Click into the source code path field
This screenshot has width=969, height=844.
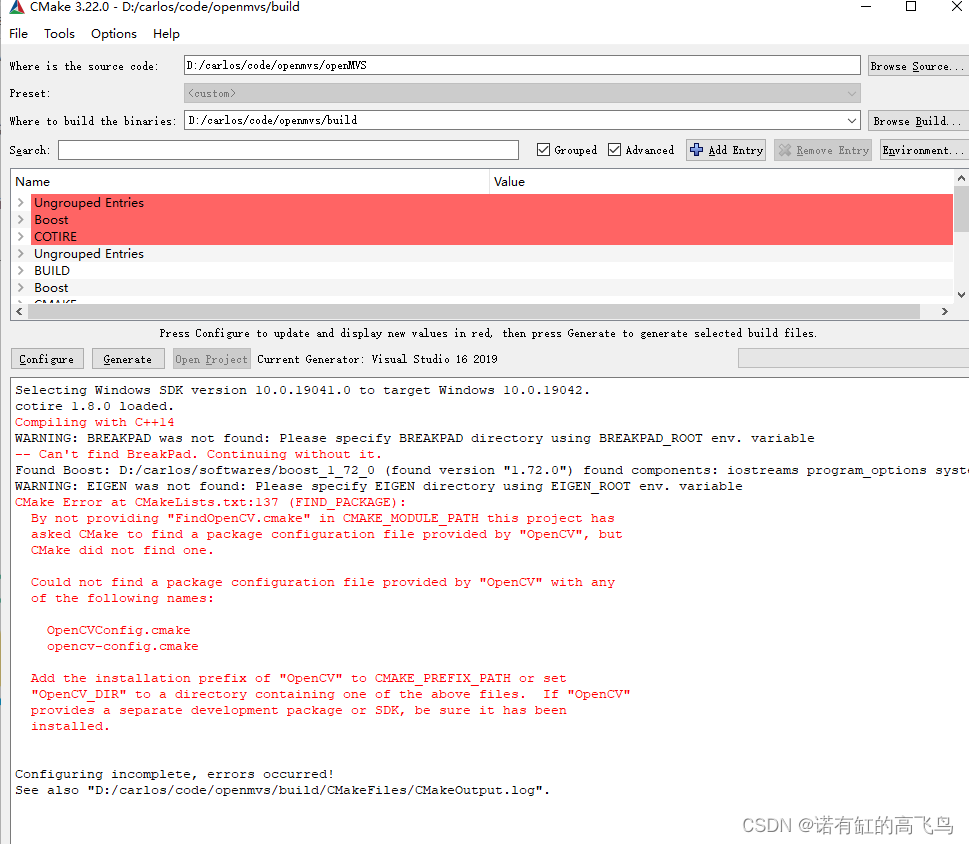coord(522,65)
